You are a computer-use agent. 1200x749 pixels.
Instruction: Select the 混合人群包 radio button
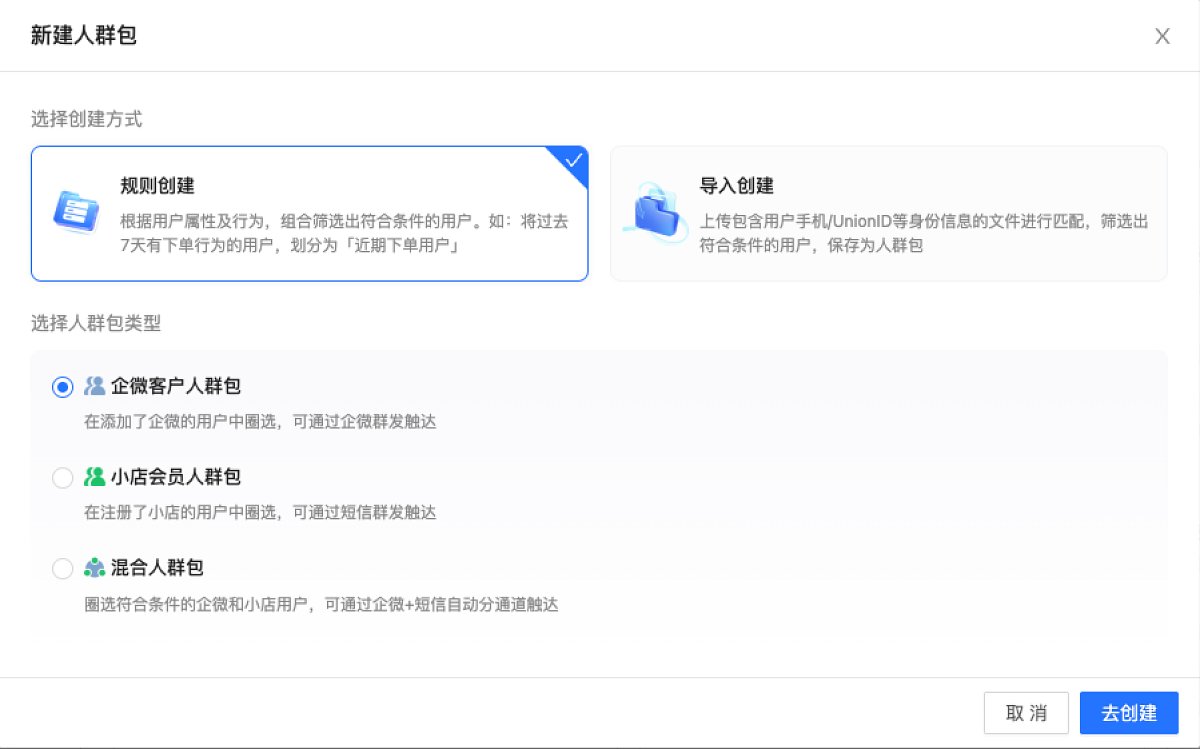tap(63, 569)
